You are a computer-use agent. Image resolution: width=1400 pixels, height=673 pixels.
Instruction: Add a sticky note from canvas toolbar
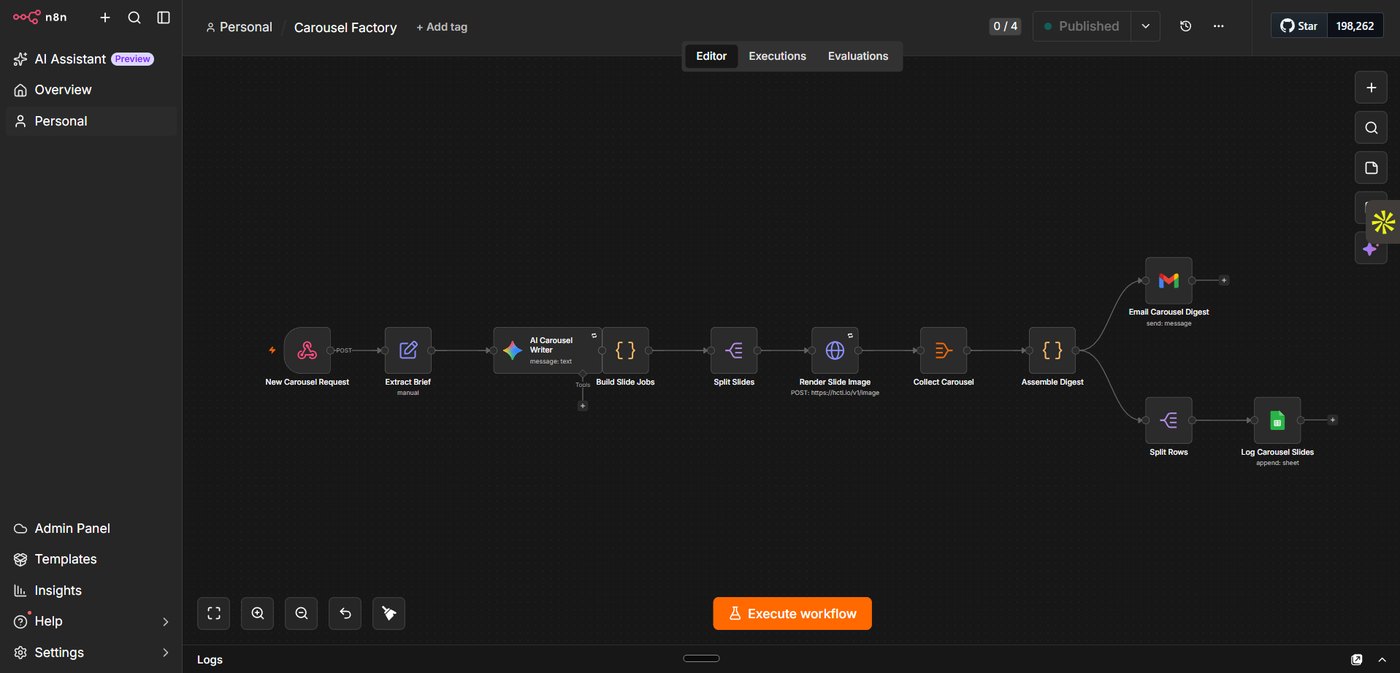[x=1371, y=167]
